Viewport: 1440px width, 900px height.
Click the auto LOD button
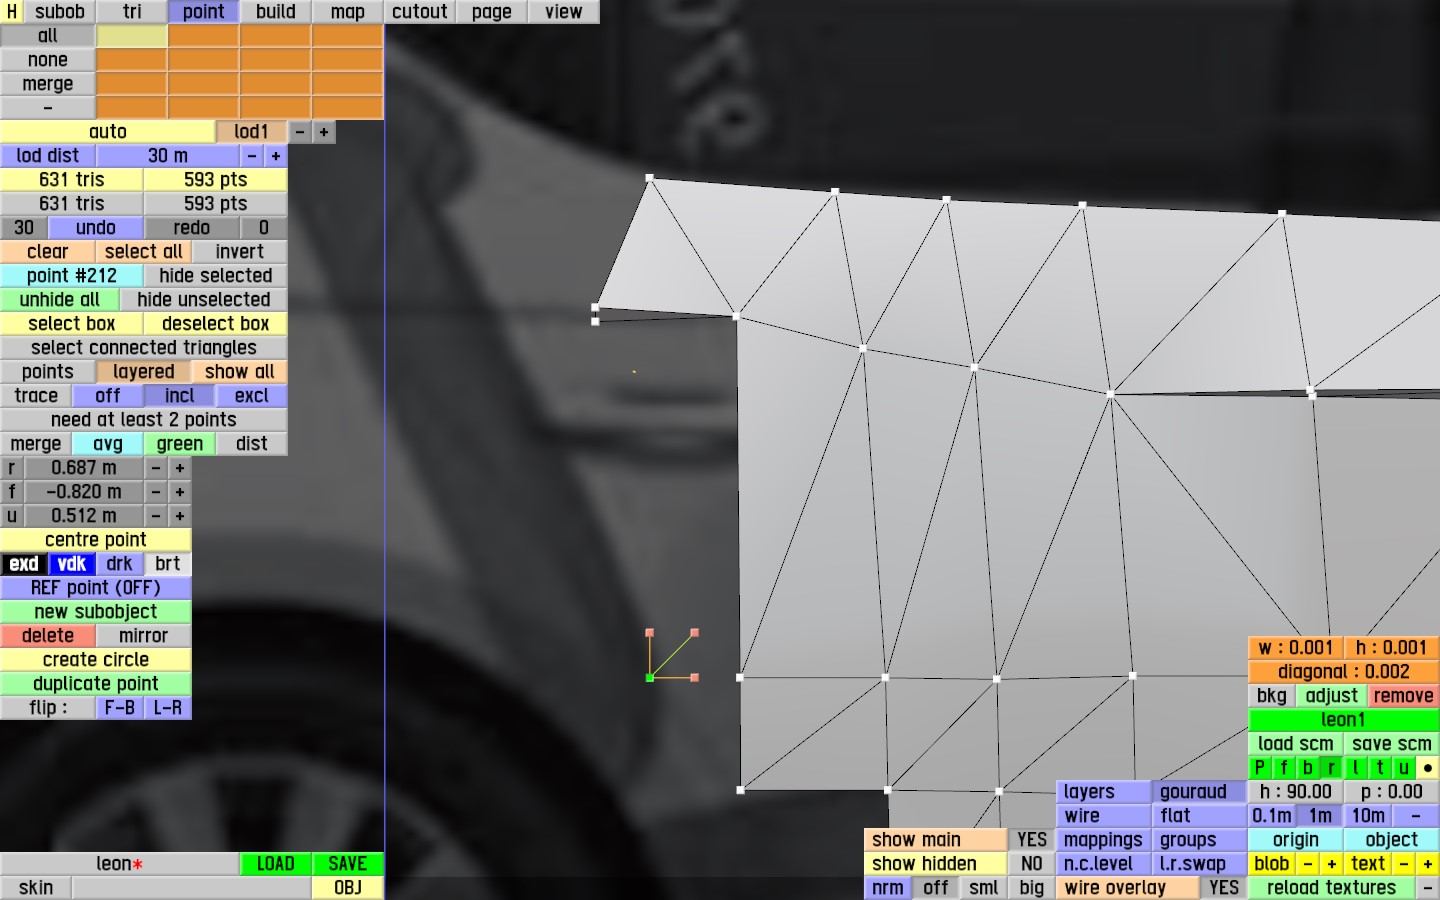coord(108,132)
